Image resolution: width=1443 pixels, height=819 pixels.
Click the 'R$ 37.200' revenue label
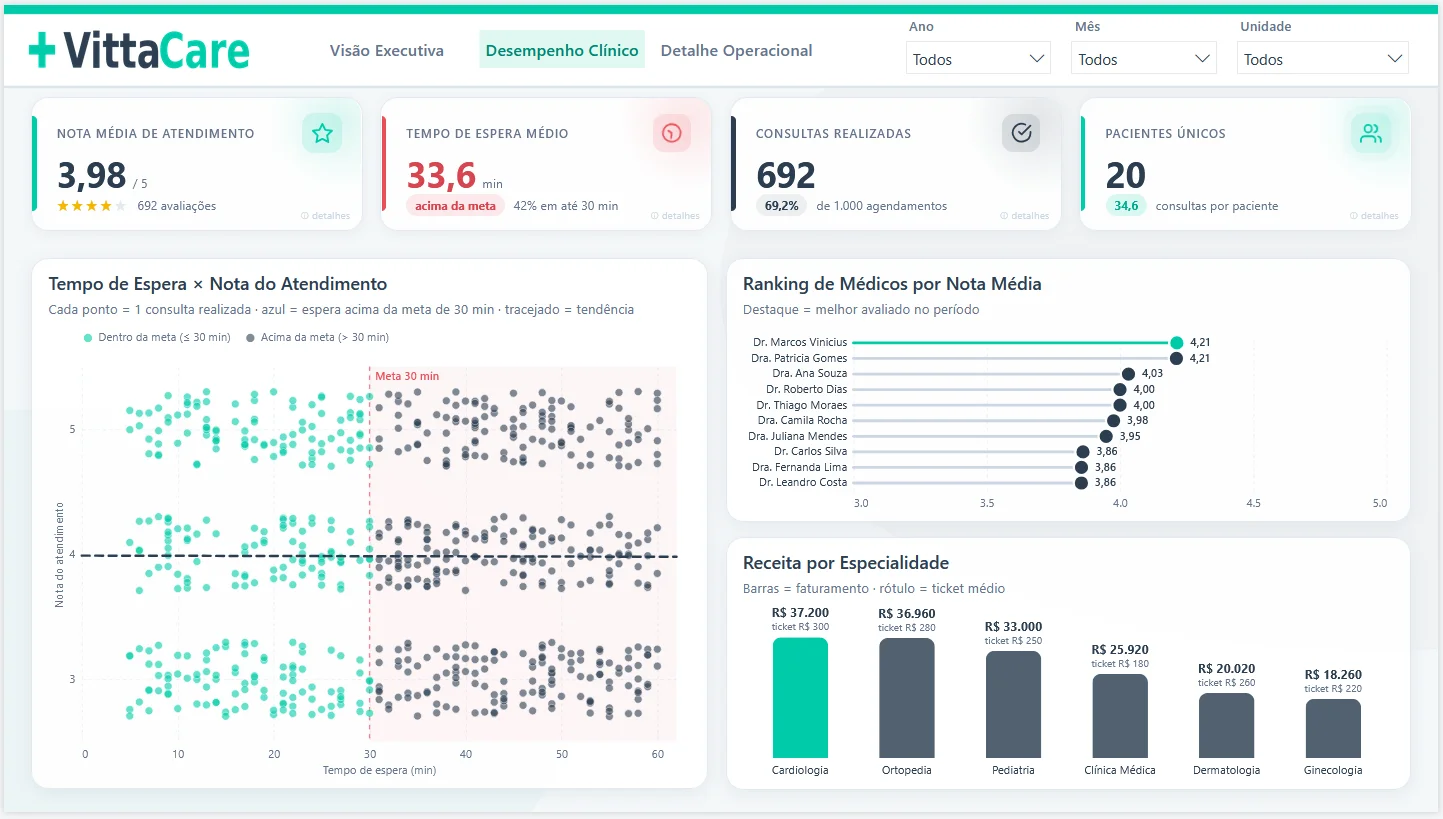[x=800, y=613]
